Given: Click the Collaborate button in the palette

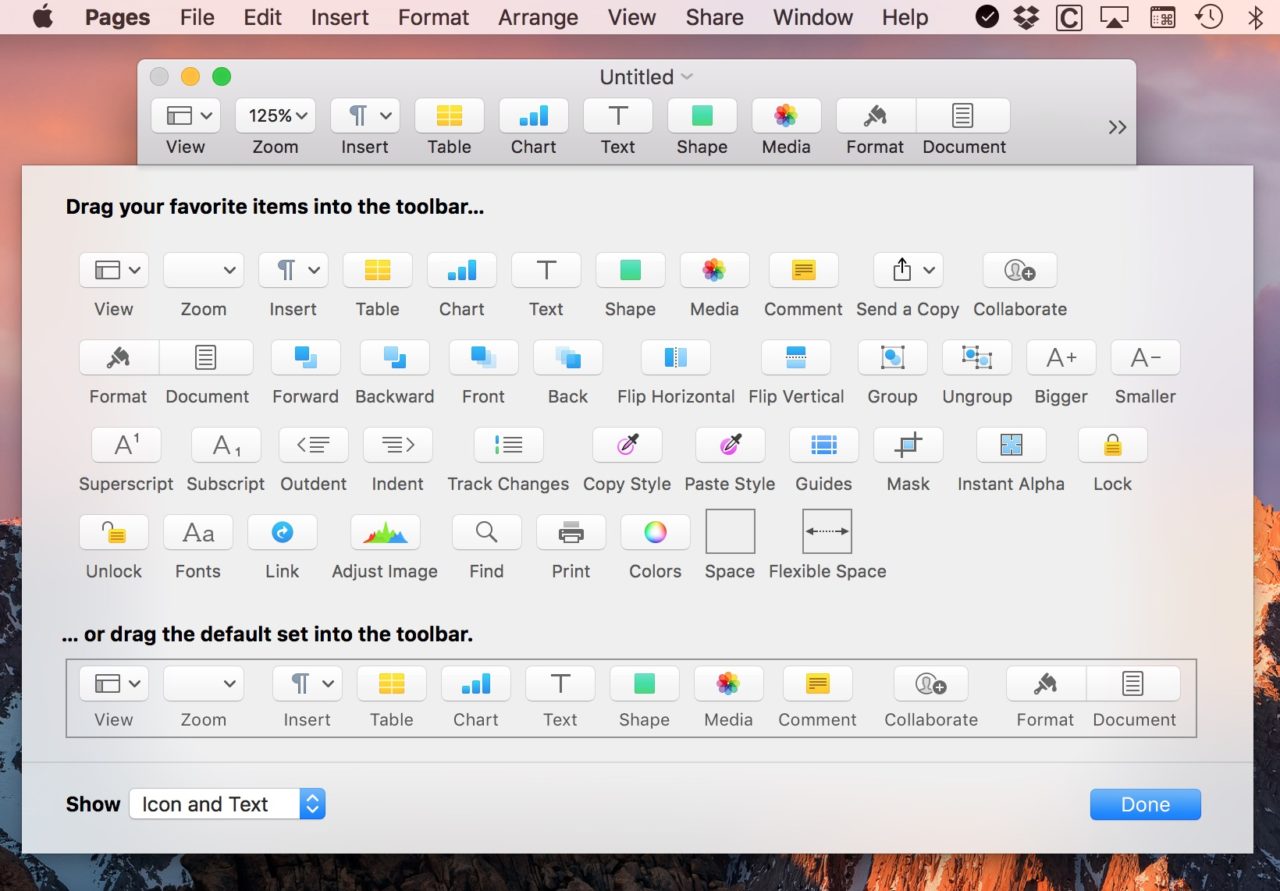Looking at the screenshot, I should tap(1019, 269).
